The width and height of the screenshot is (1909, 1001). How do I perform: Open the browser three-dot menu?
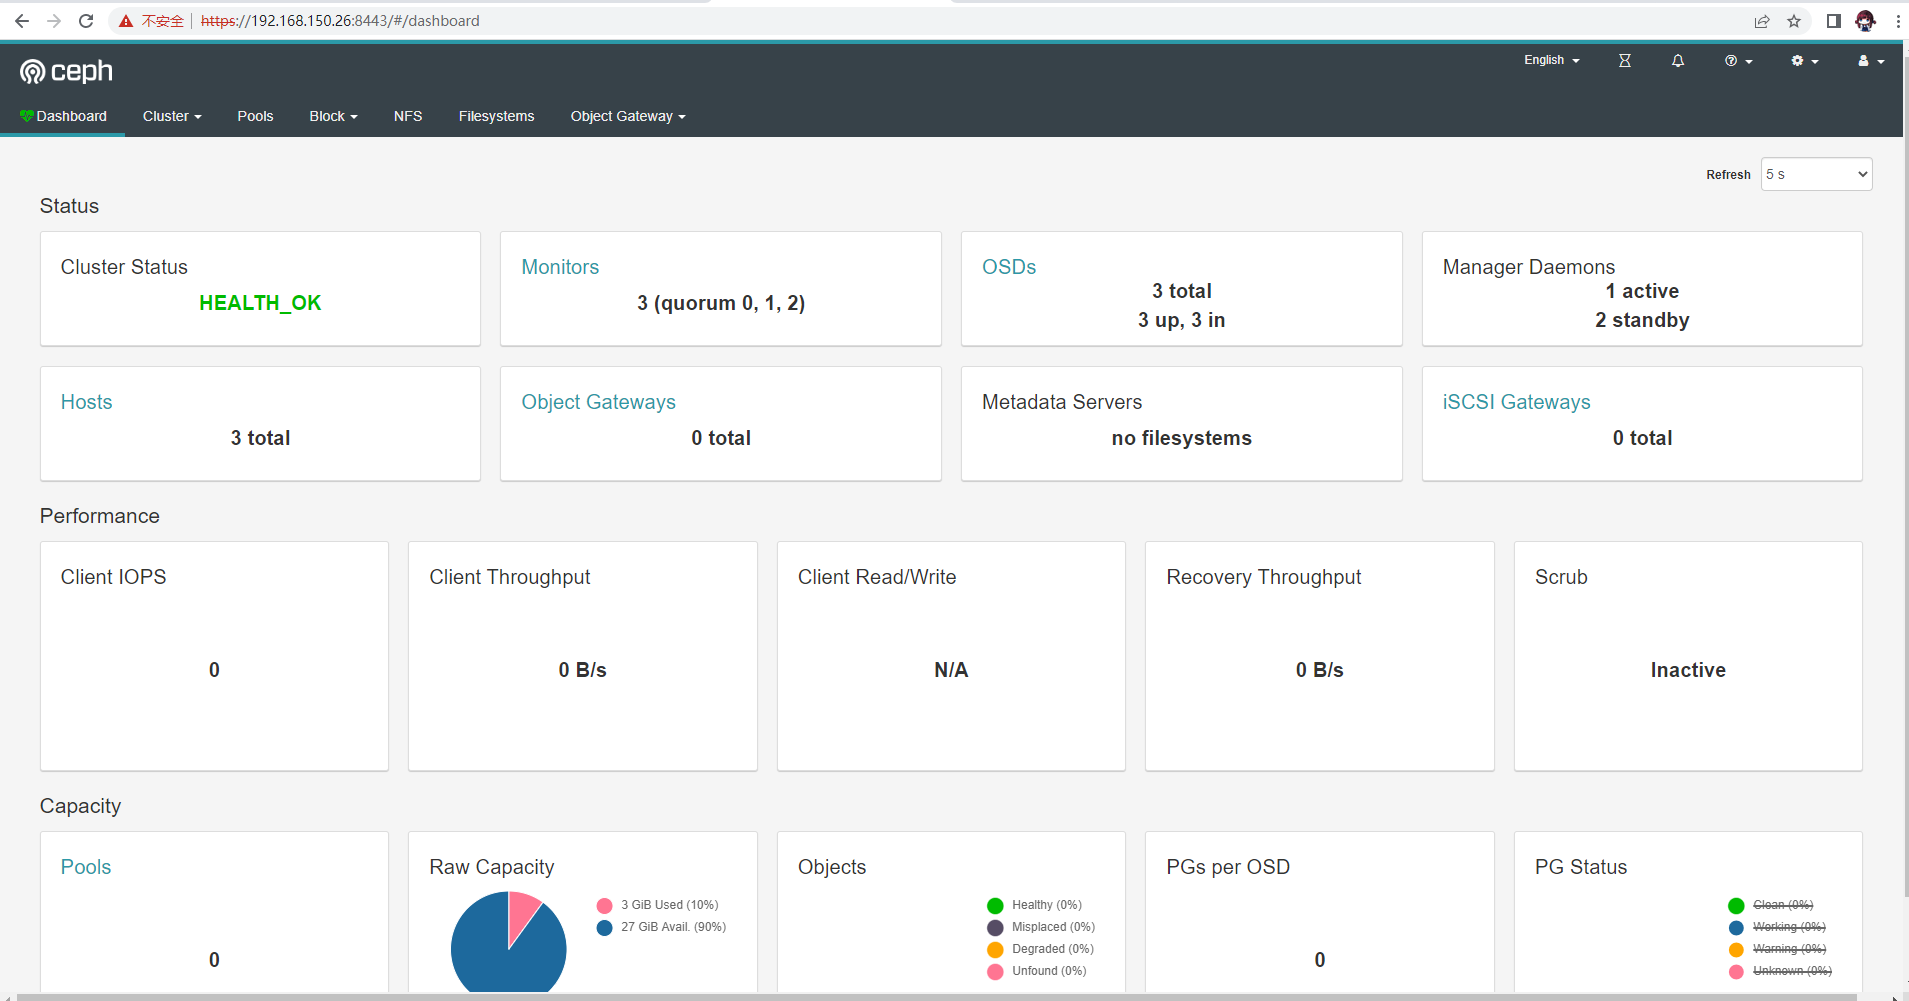(x=1897, y=21)
